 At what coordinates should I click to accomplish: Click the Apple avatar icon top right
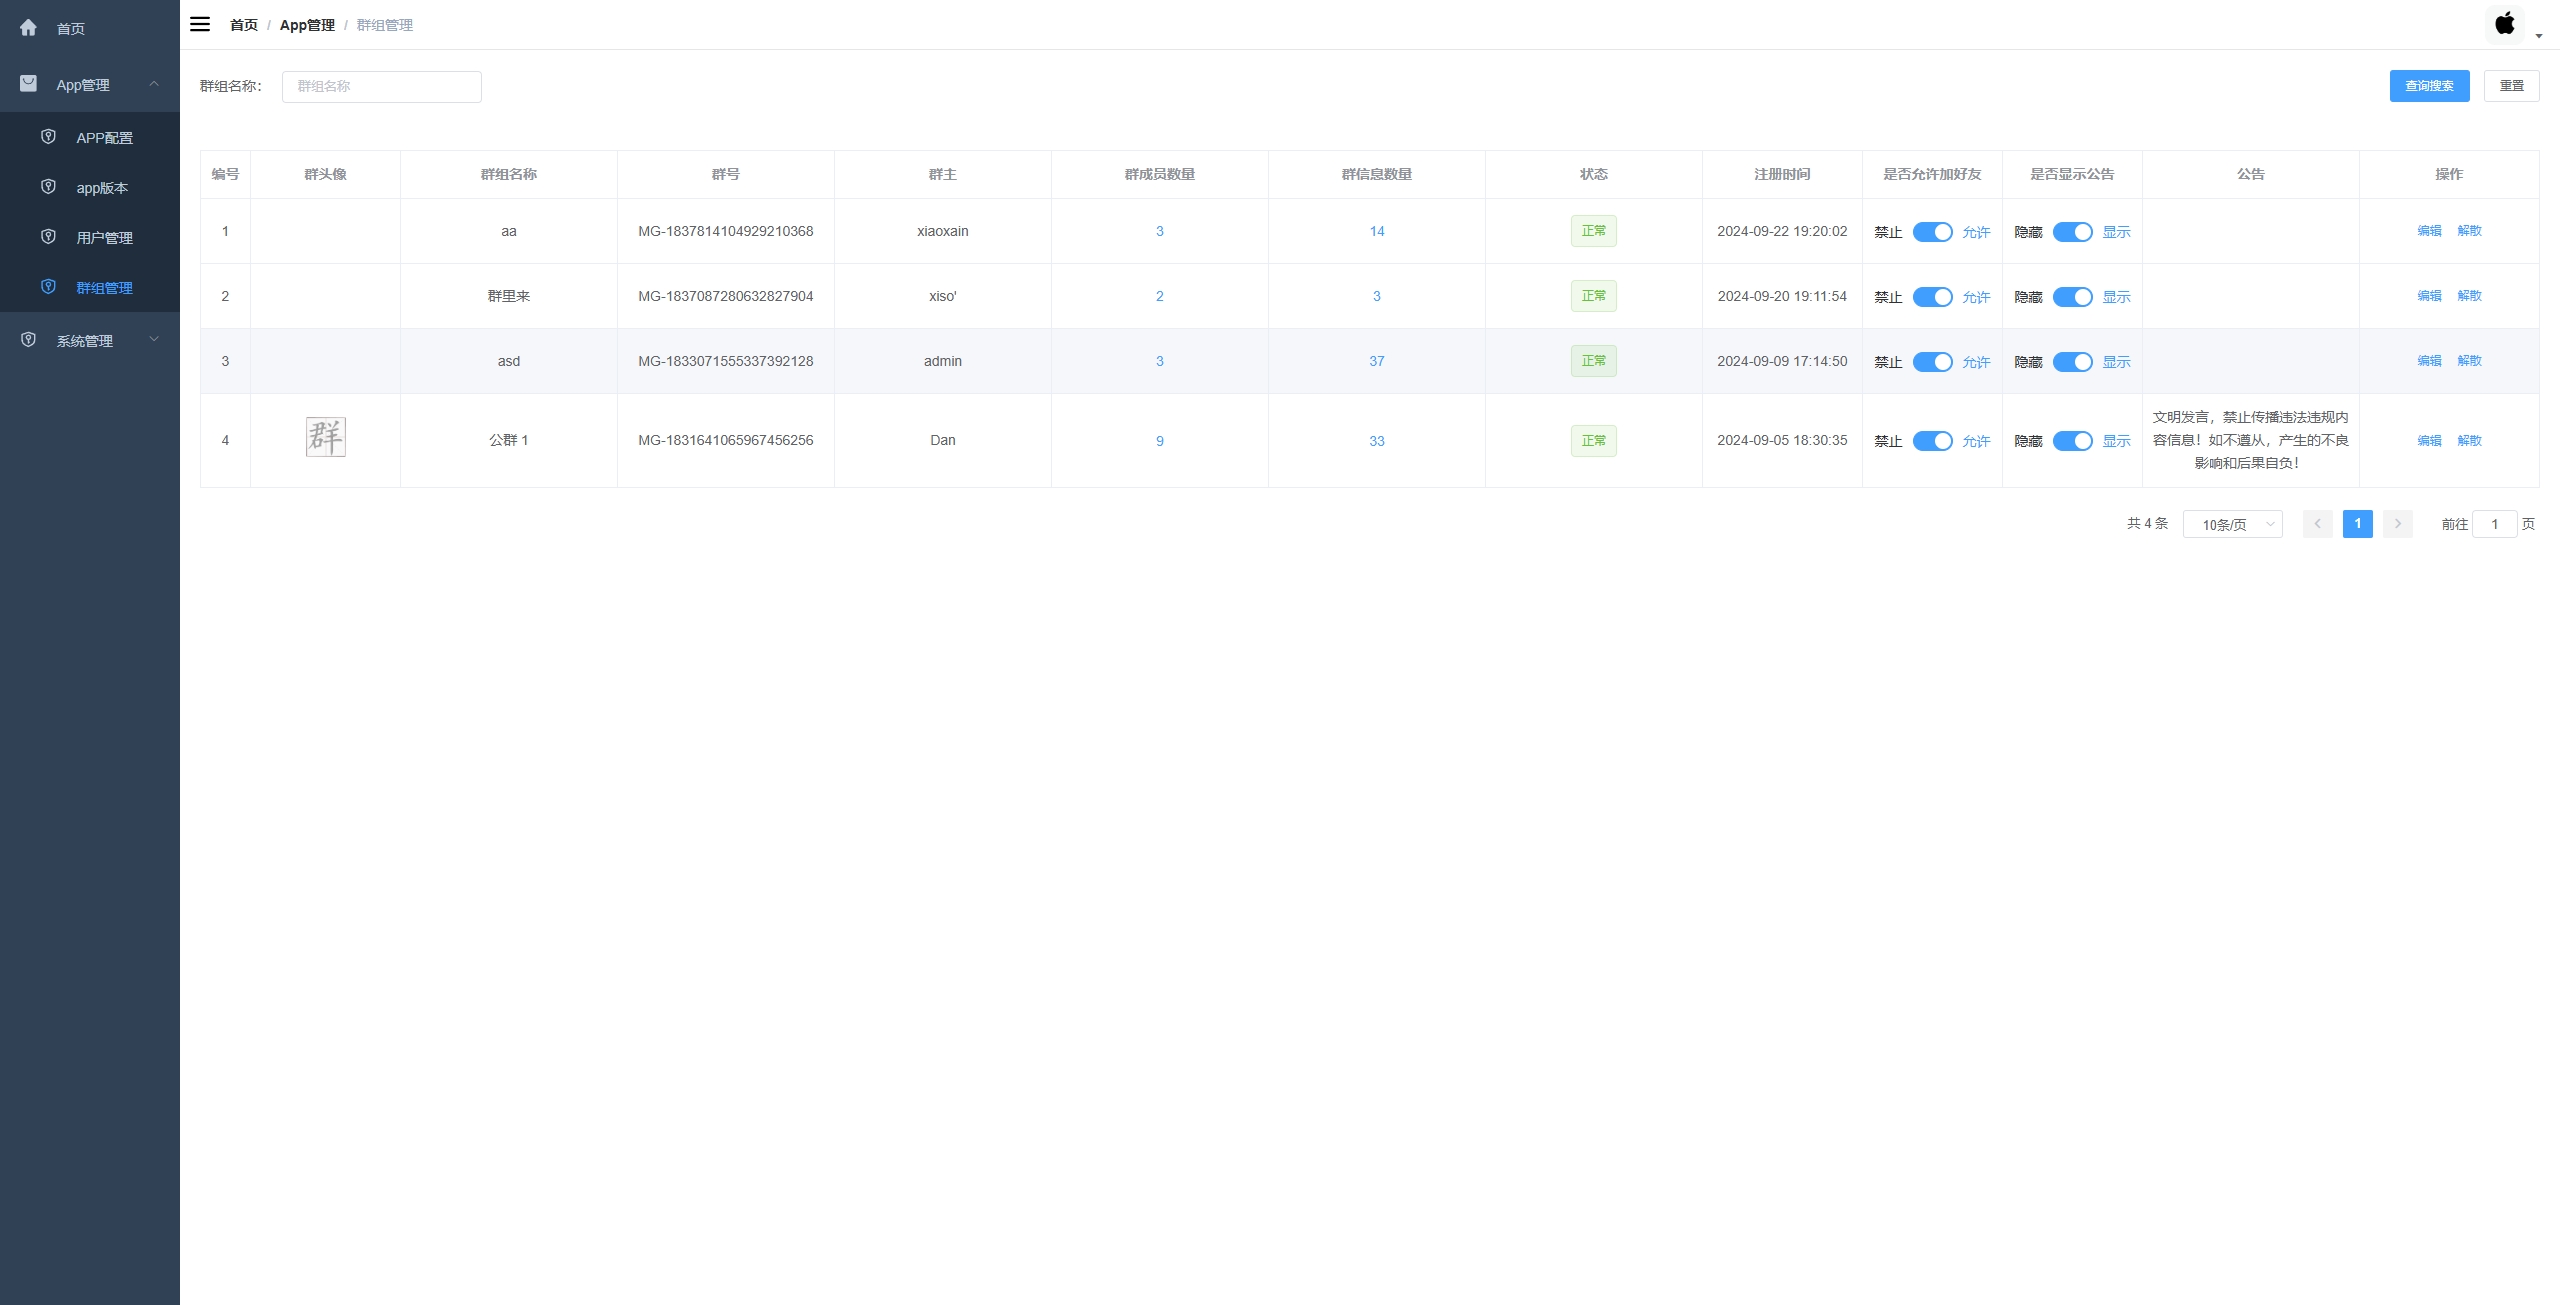[x=2505, y=24]
